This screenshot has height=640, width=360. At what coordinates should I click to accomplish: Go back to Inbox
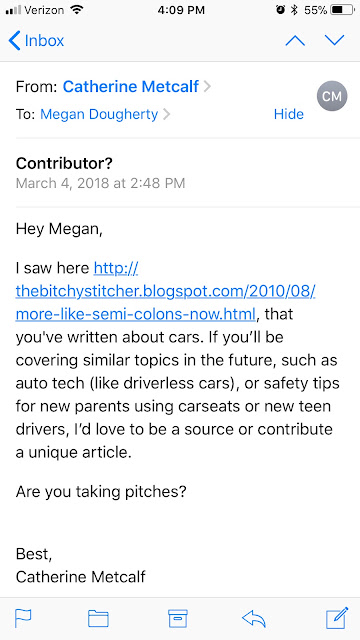36,41
